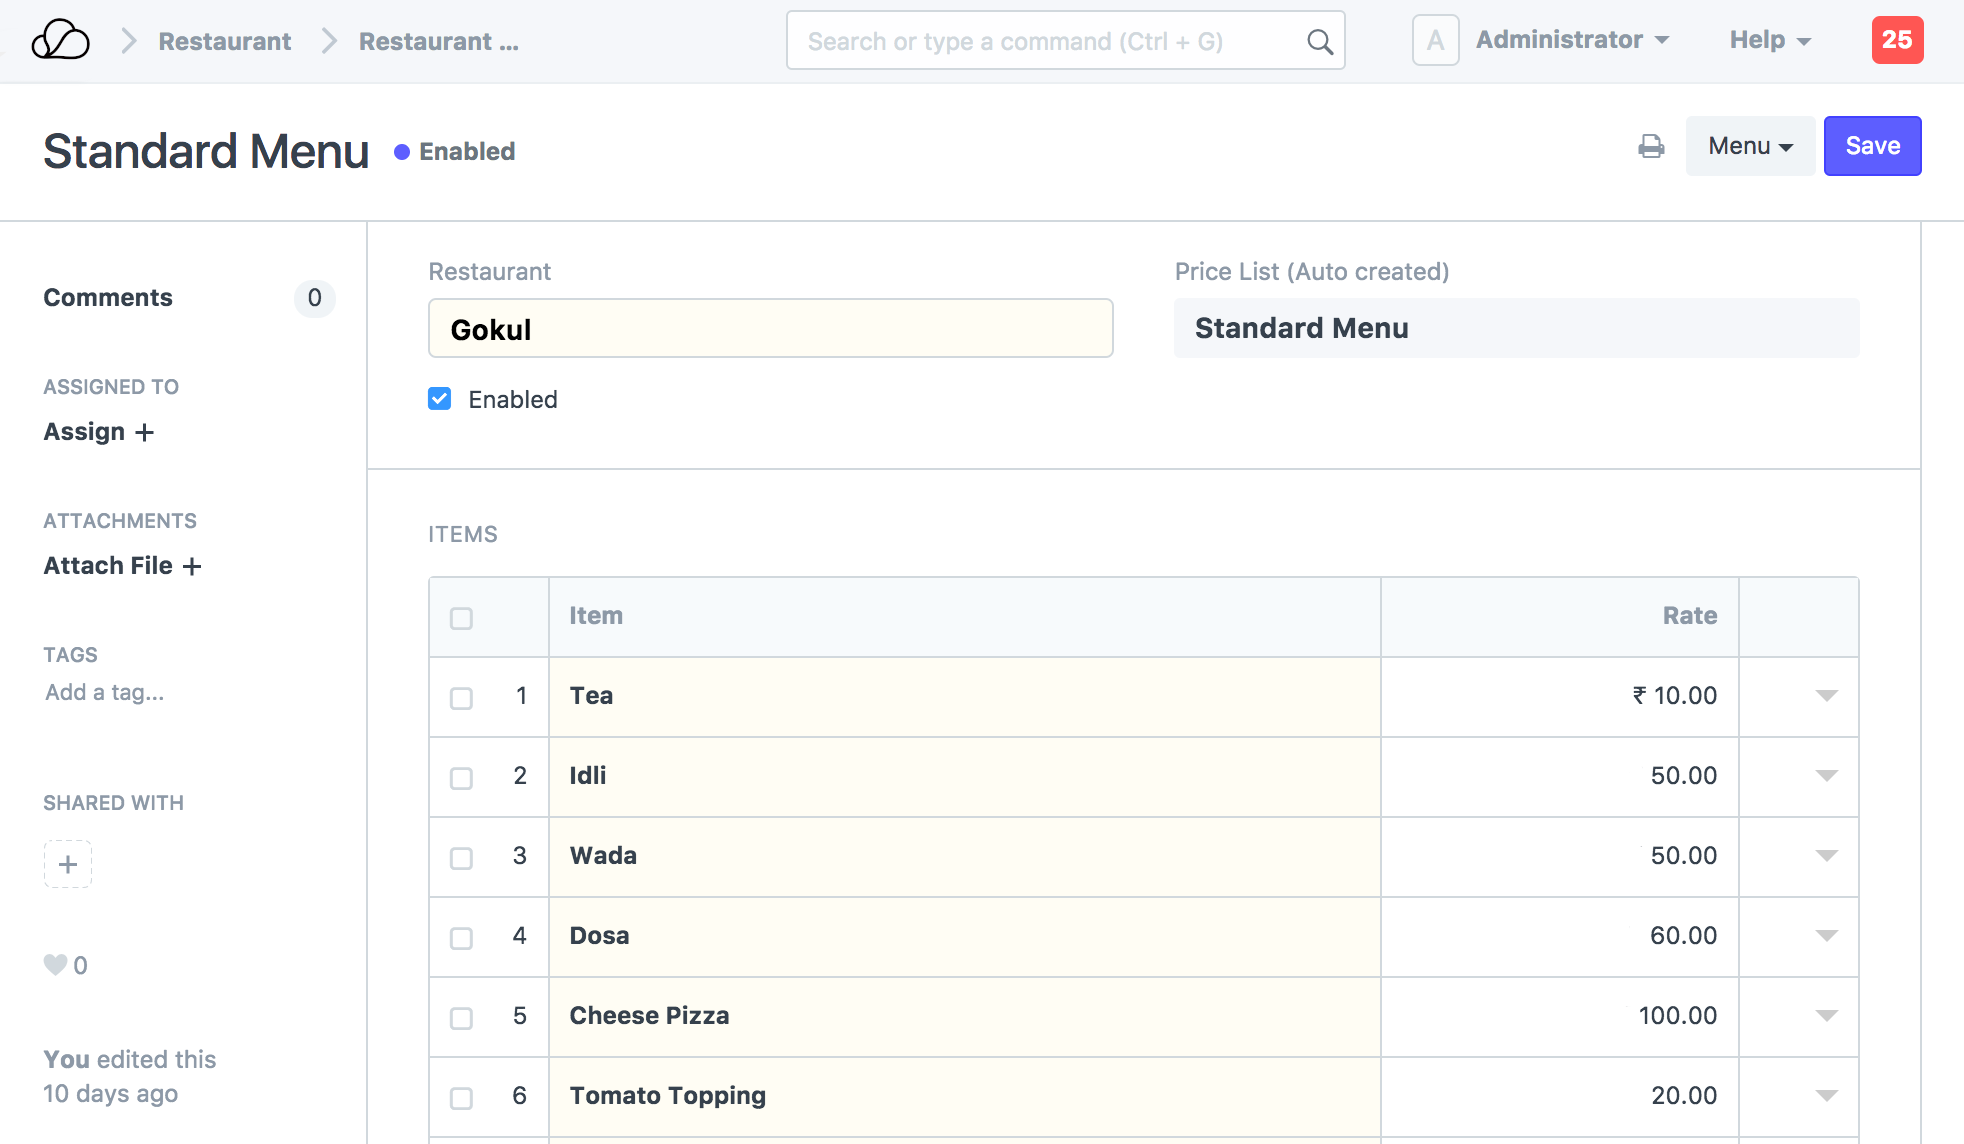Screen dimensions: 1964x1144
Task: Click the search magnifier icon
Action: pos(1320,42)
